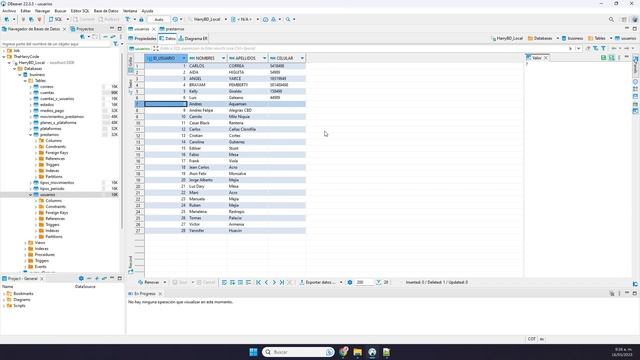
Task: Open the ID_USUARIO column header dropdown
Action: (184, 58)
